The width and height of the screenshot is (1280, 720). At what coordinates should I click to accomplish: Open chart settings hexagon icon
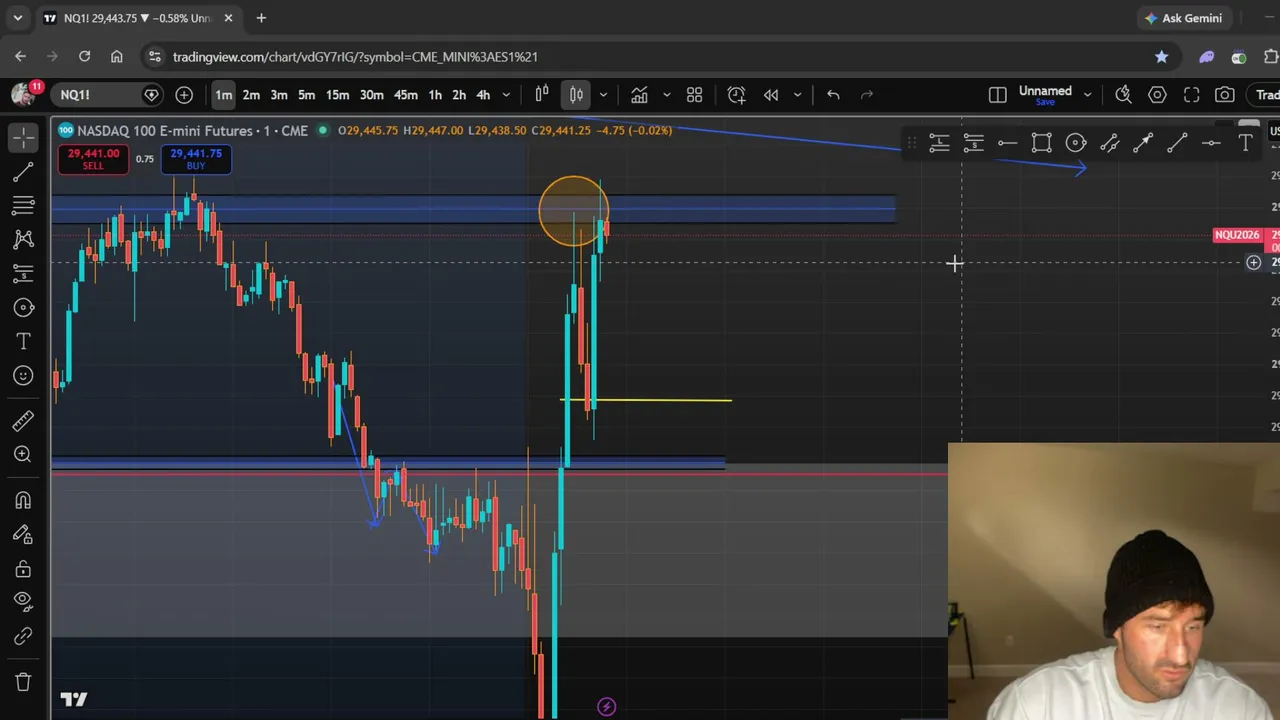1157,95
